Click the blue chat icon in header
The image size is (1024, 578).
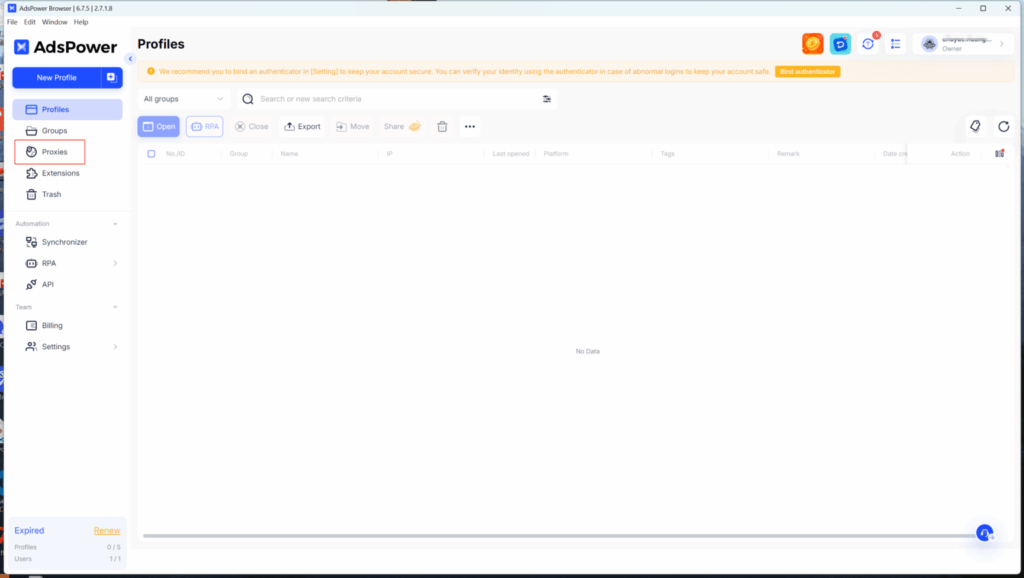coord(840,44)
